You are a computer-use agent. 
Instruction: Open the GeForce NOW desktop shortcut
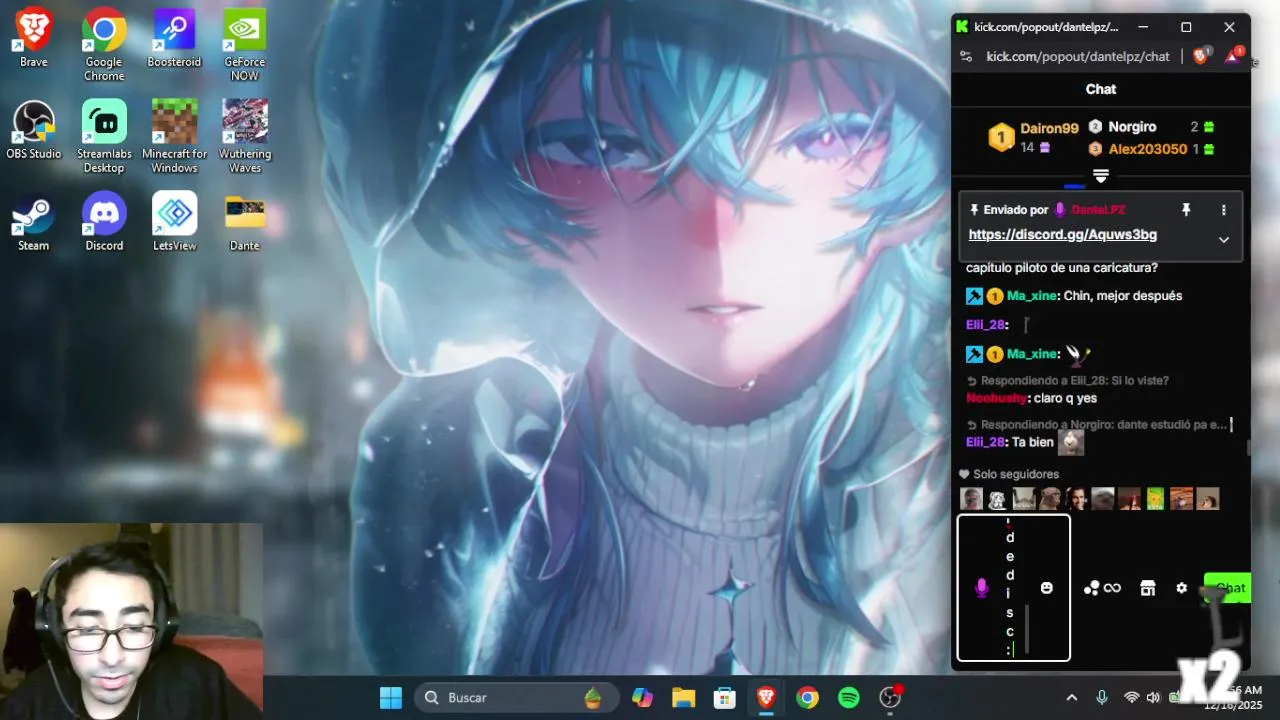(x=244, y=45)
